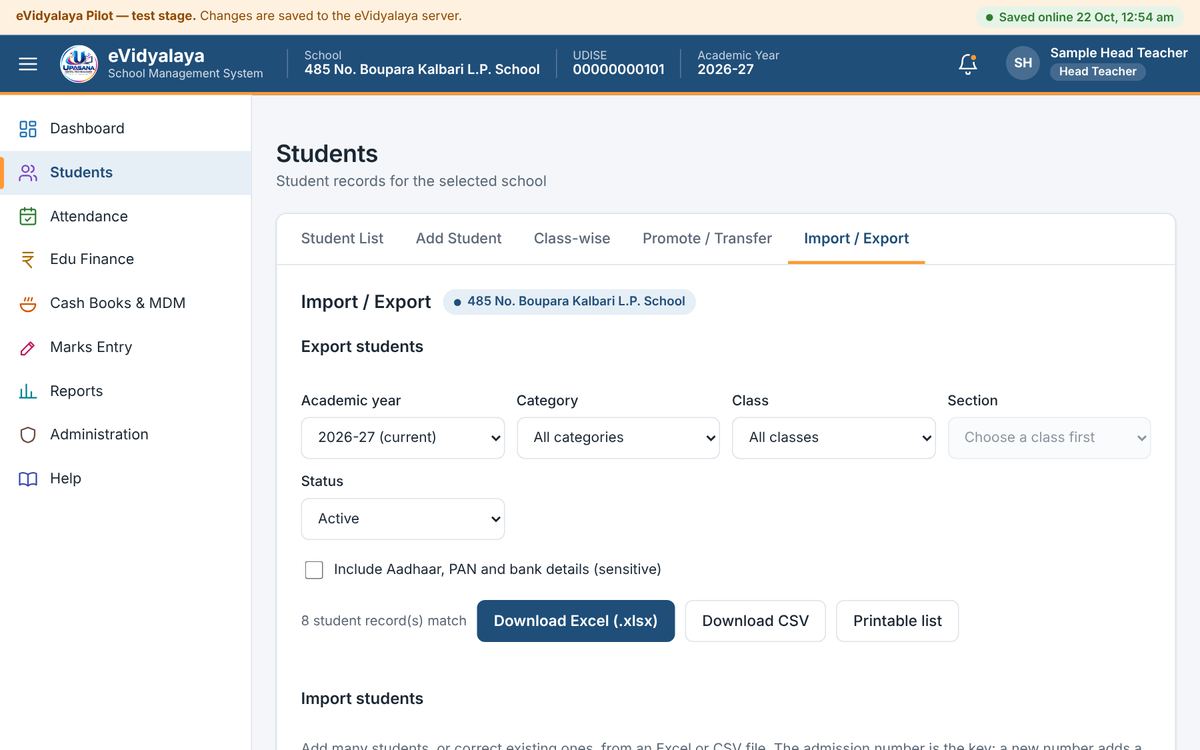Click the Reports bar chart icon
1200x750 pixels.
click(x=28, y=391)
